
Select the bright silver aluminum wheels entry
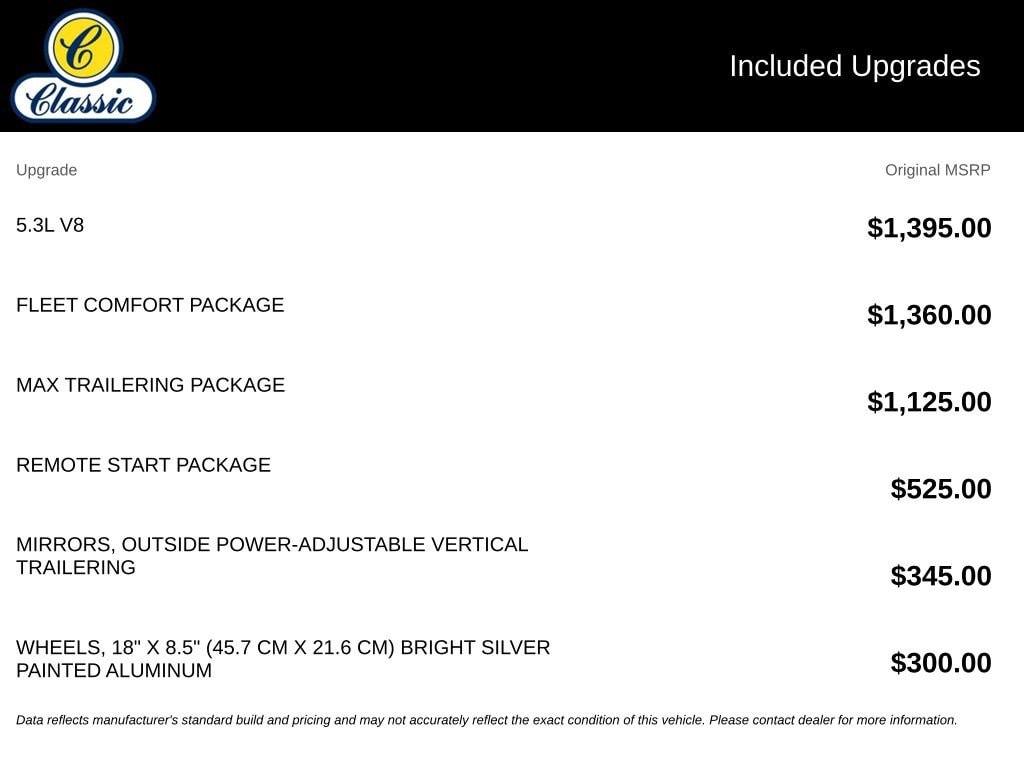[283, 659]
